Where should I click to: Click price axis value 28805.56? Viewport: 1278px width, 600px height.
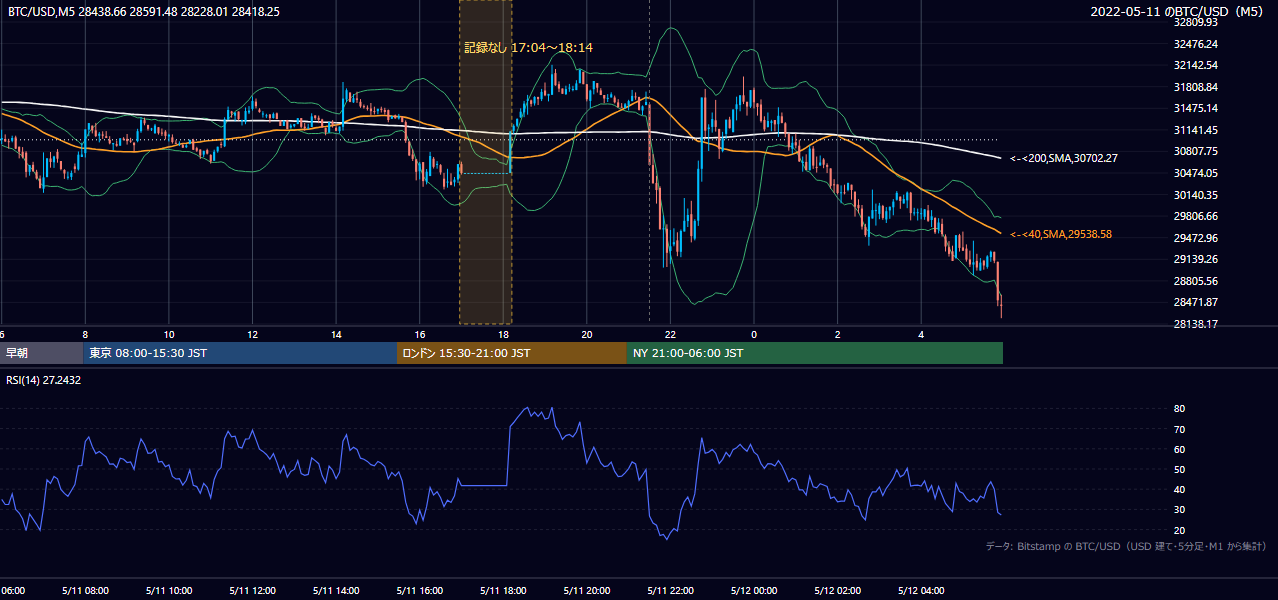click(x=1195, y=281)
